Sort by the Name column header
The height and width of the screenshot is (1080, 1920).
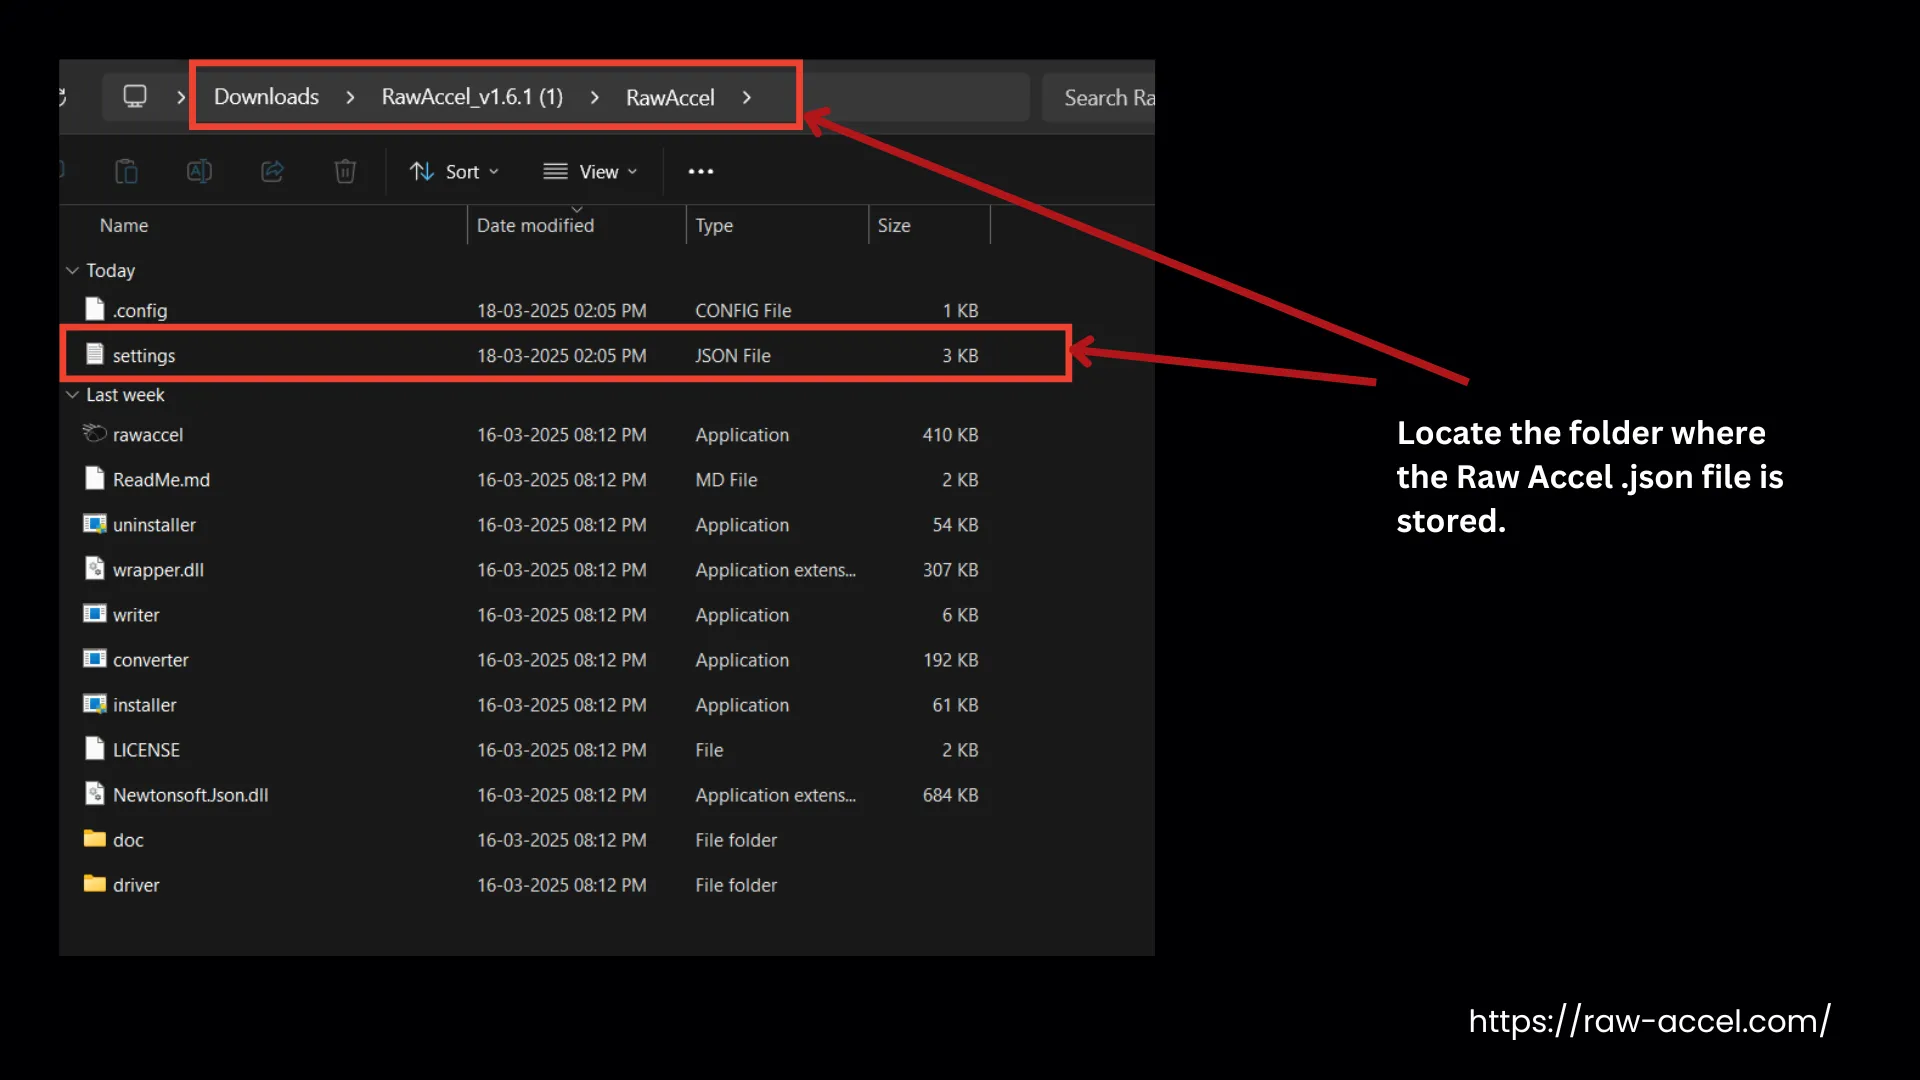pyautogui.click(x=124, y=226)
